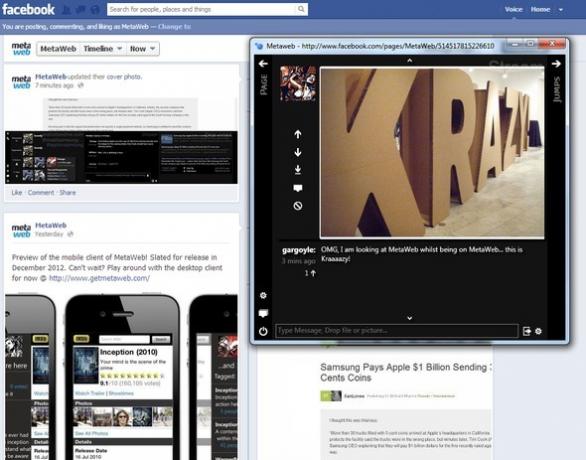Open the Timeline dropdown
586x460 pixels.
(103, 49)
